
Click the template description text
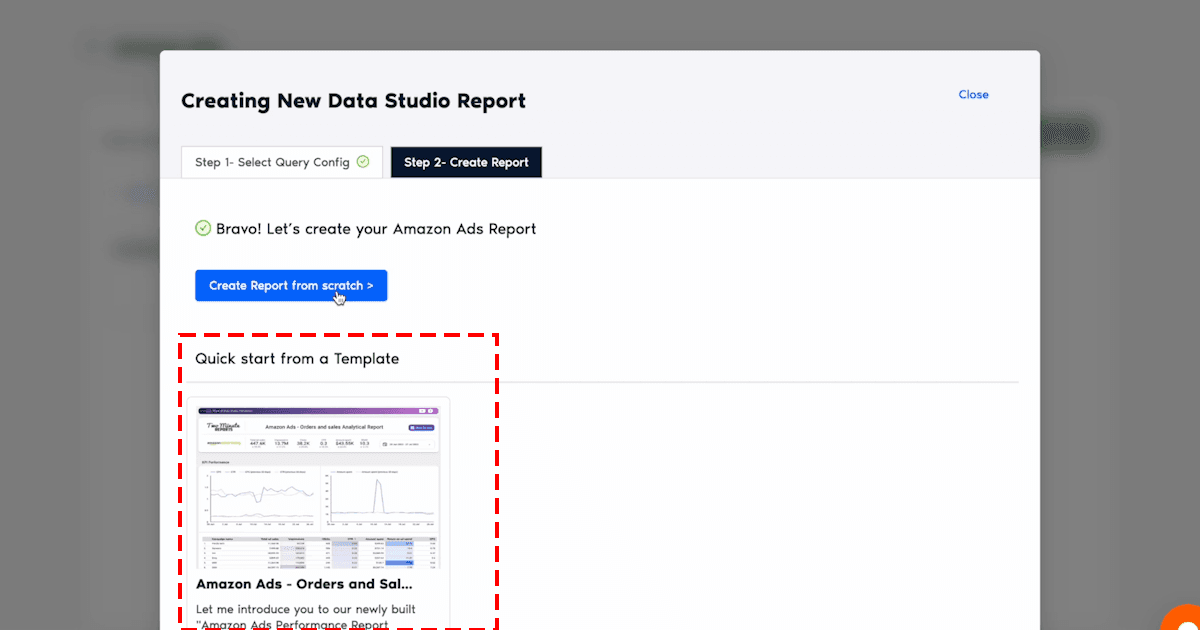pos(304,616)
